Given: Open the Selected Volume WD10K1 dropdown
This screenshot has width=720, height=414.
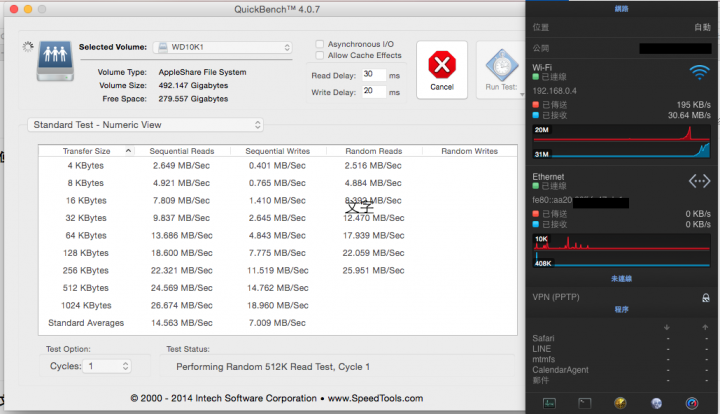Looking at the screenshot, I should click(223, 47).
